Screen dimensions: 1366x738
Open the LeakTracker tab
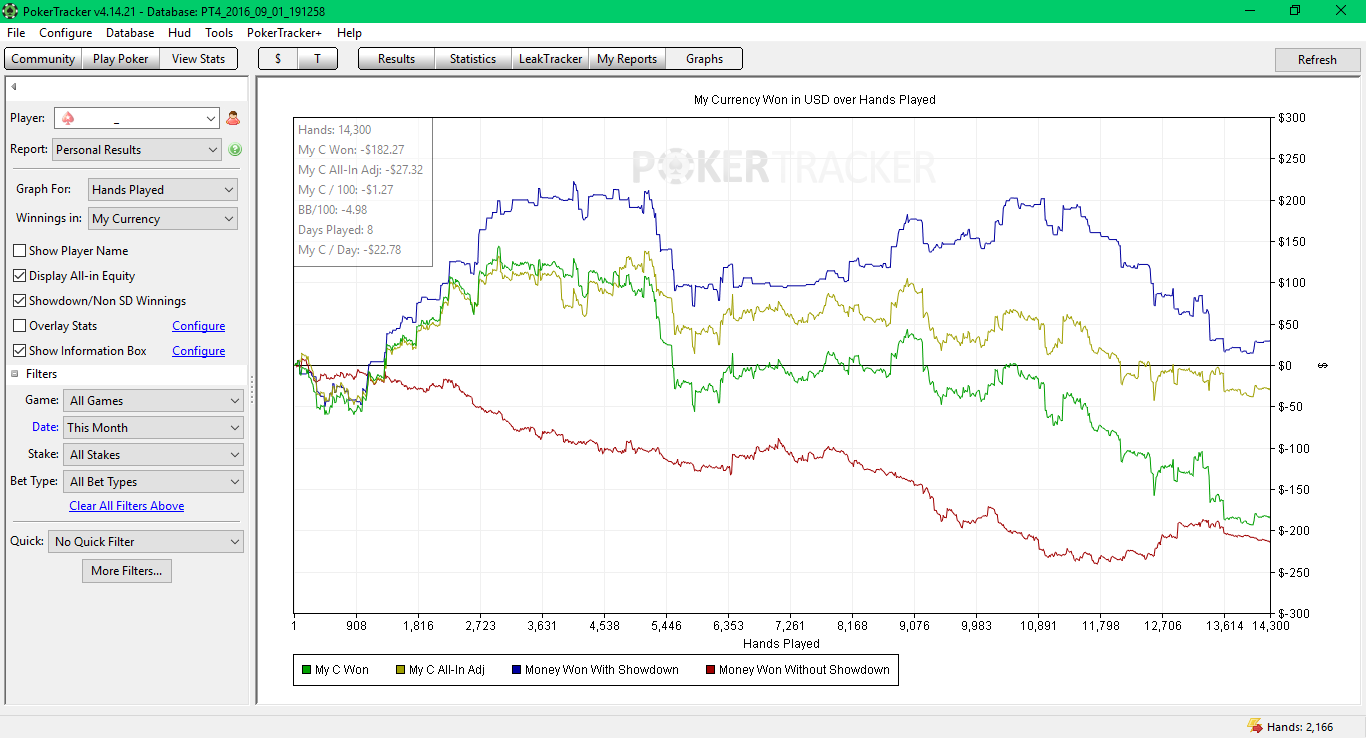(x=550, y=59)
